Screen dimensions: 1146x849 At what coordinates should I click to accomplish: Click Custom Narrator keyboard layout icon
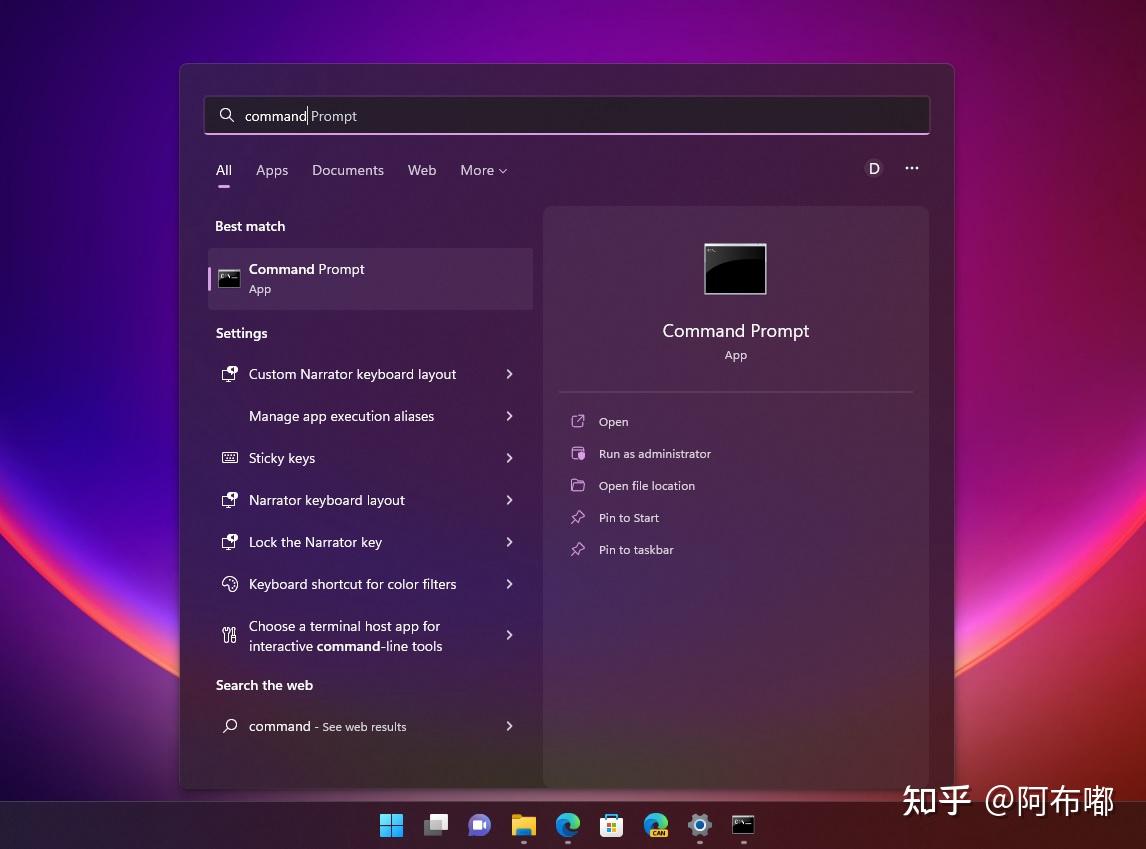pos(229,374)
